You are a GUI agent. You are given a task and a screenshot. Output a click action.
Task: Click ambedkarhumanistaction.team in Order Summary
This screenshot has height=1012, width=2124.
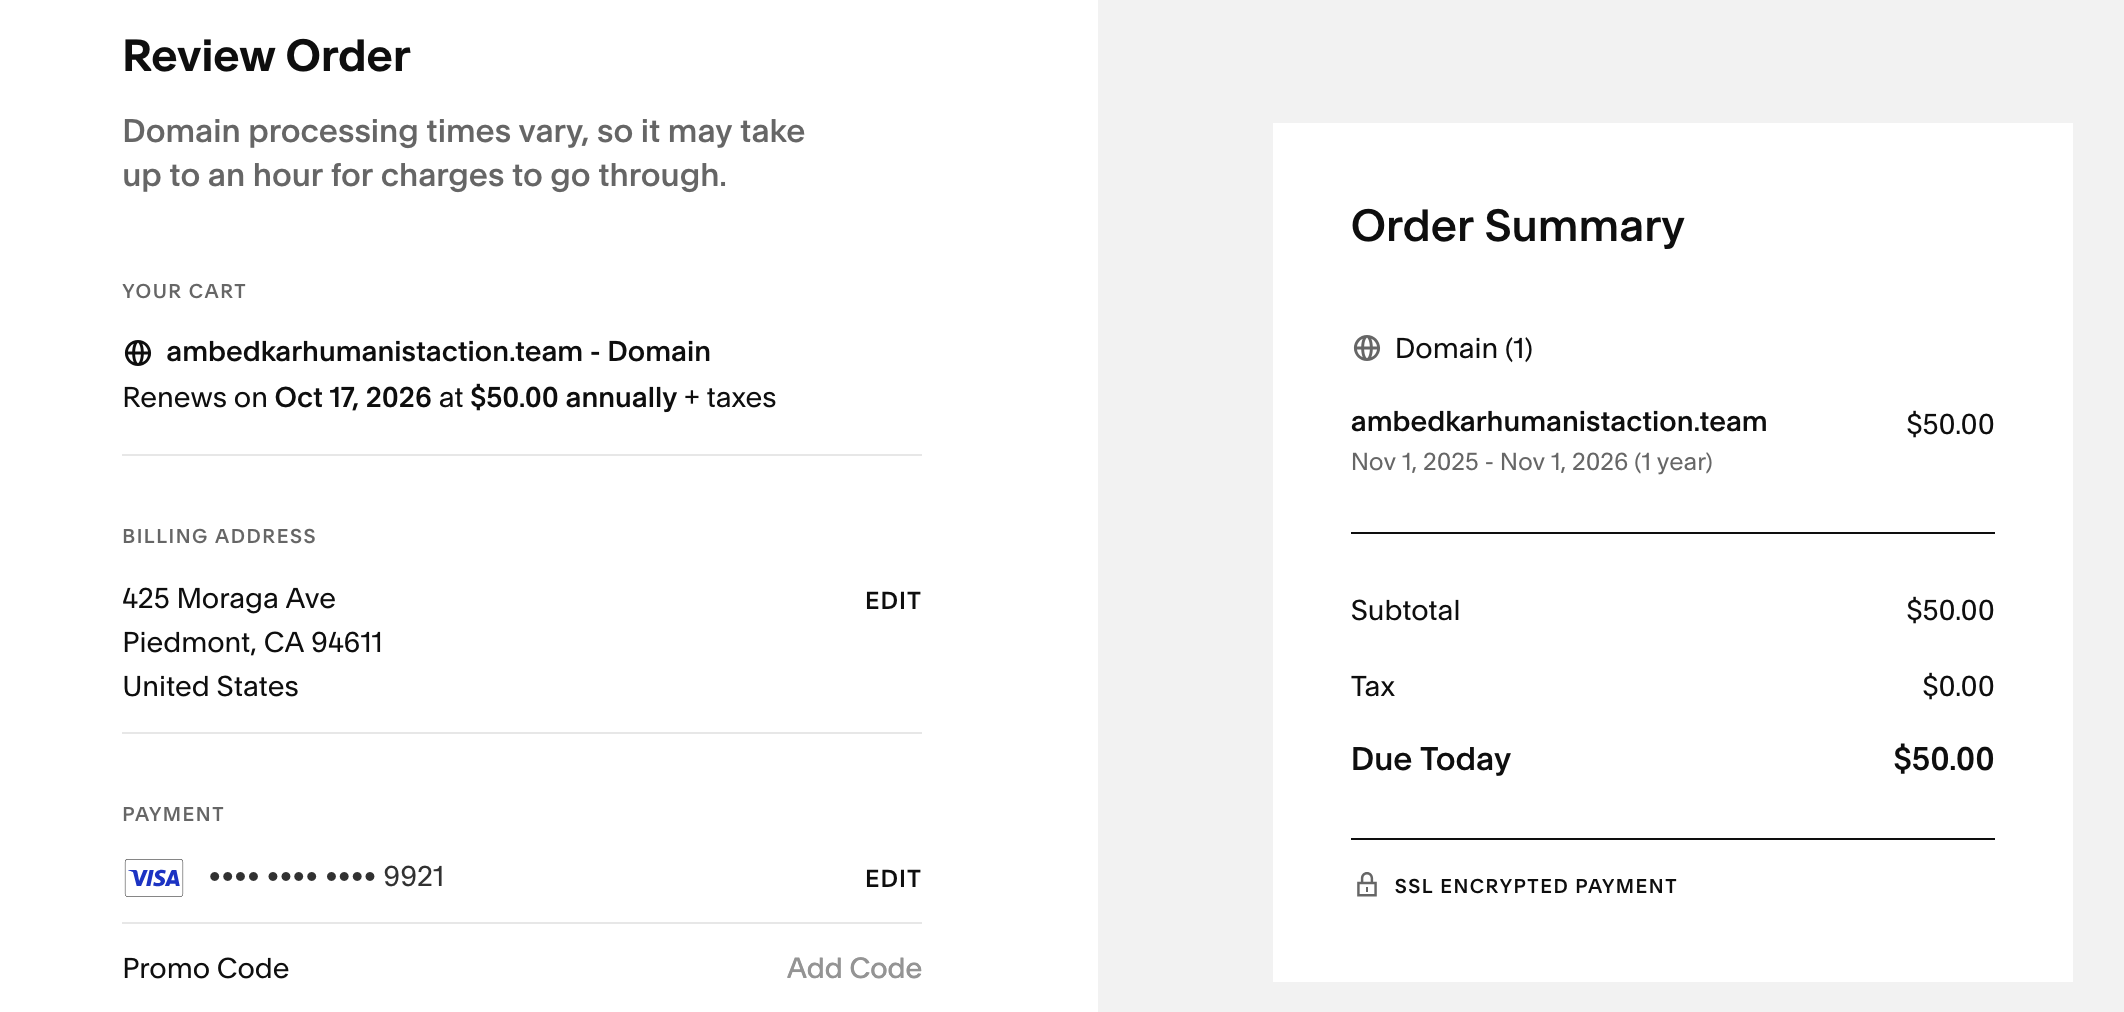(x=1558, y=422)
